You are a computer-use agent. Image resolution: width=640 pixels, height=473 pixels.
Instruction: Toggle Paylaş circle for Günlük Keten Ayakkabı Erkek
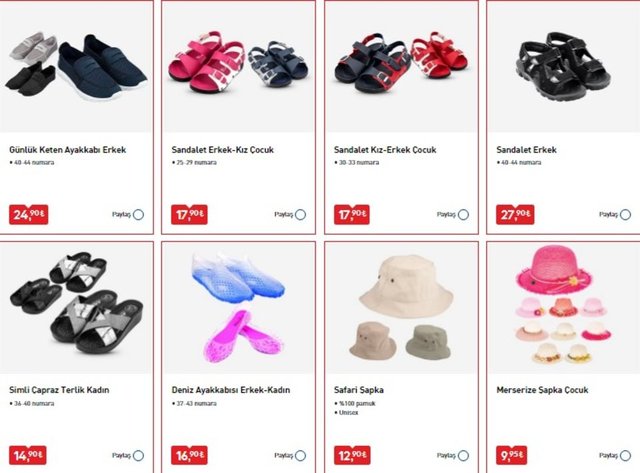coord(138,215)
